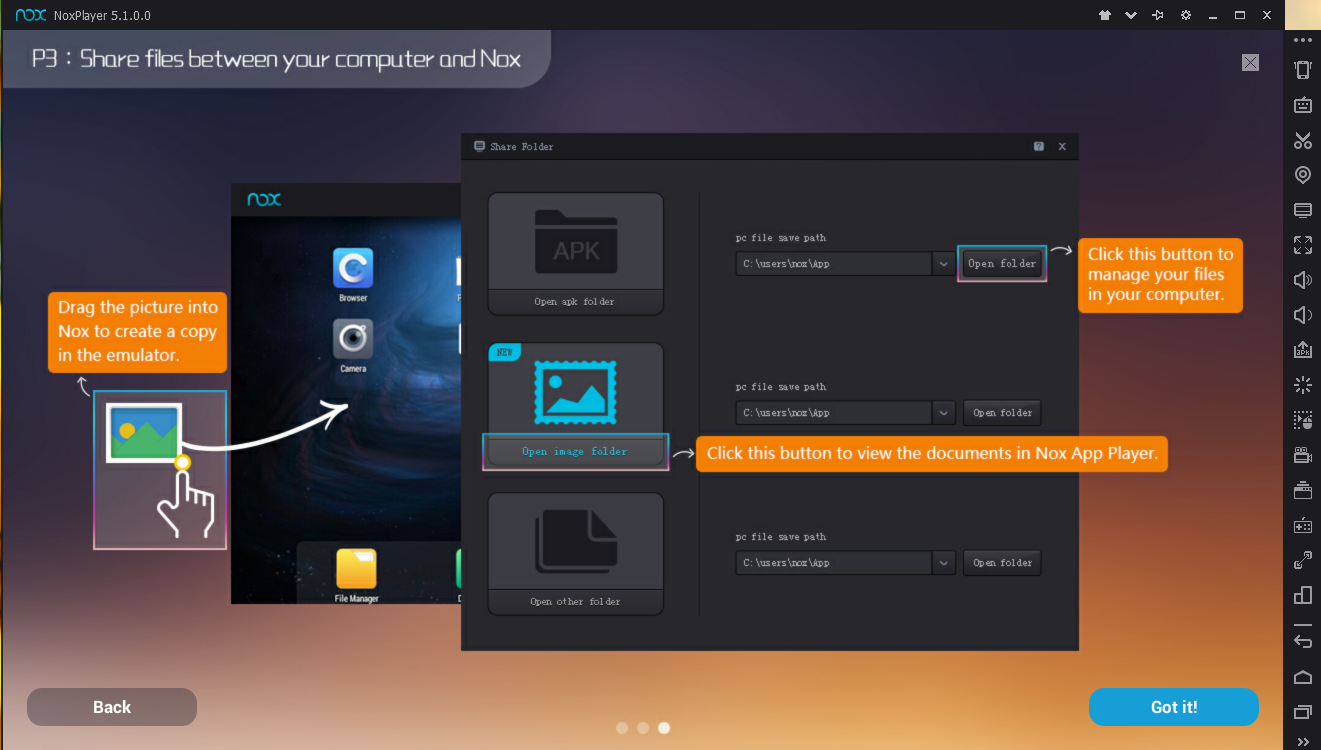Open keyboard control mapping
Image resolution: width=1321 pixels, height=750 pixels.
(x=1303, y=105)
